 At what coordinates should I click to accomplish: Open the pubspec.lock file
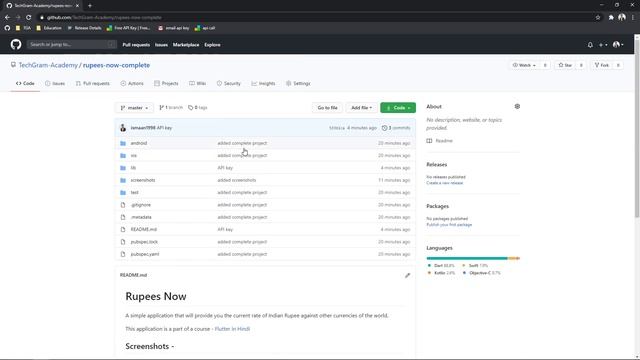pos(144,242)
